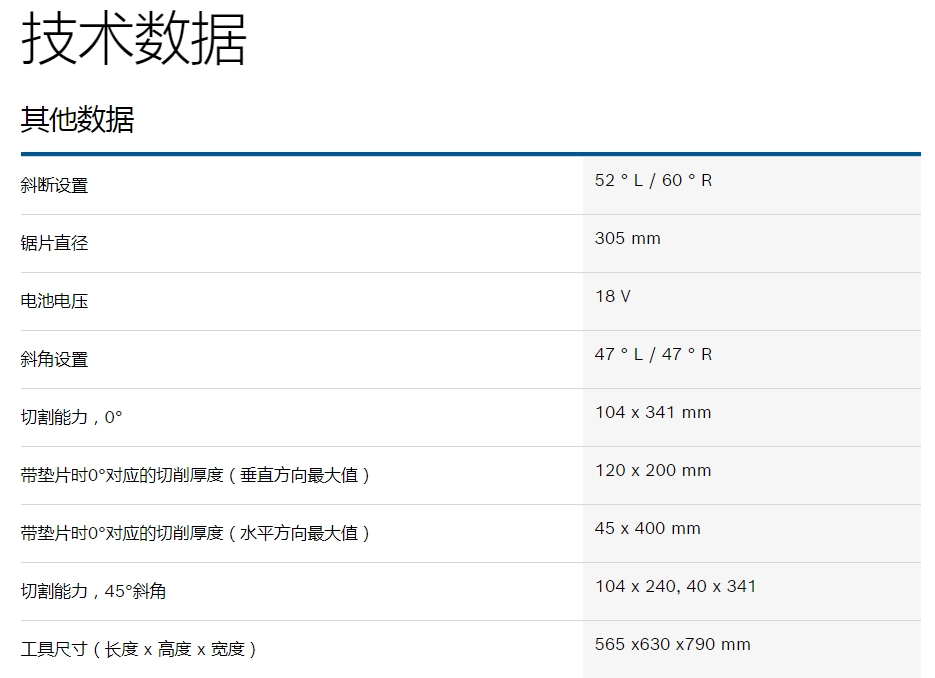Select the 45 x 400 mm value
935x678 pixels.
[647, 529]
